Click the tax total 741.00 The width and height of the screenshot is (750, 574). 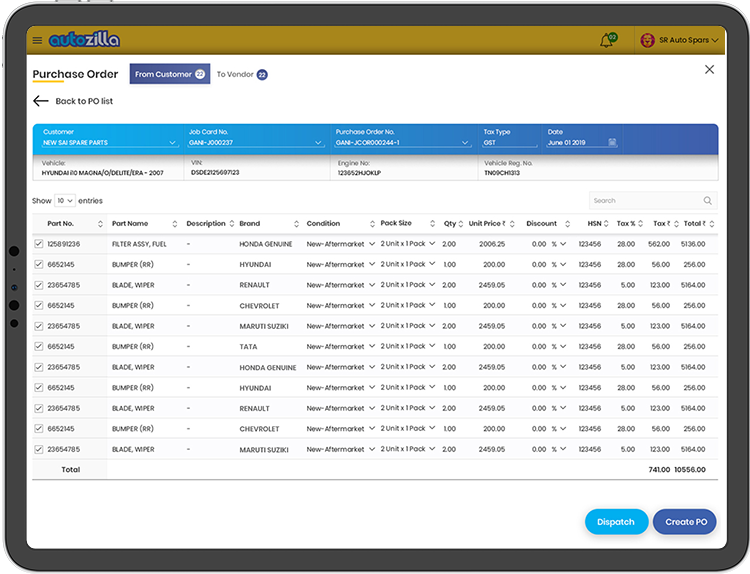click(659, 470)
